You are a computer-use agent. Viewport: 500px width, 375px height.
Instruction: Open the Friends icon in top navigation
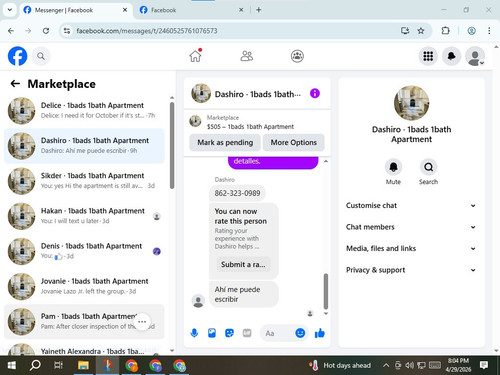pos(247,56)
